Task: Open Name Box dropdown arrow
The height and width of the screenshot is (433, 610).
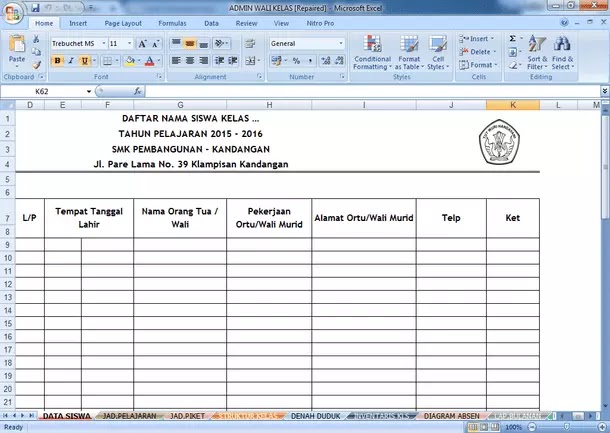Action: tap(89, 91)
